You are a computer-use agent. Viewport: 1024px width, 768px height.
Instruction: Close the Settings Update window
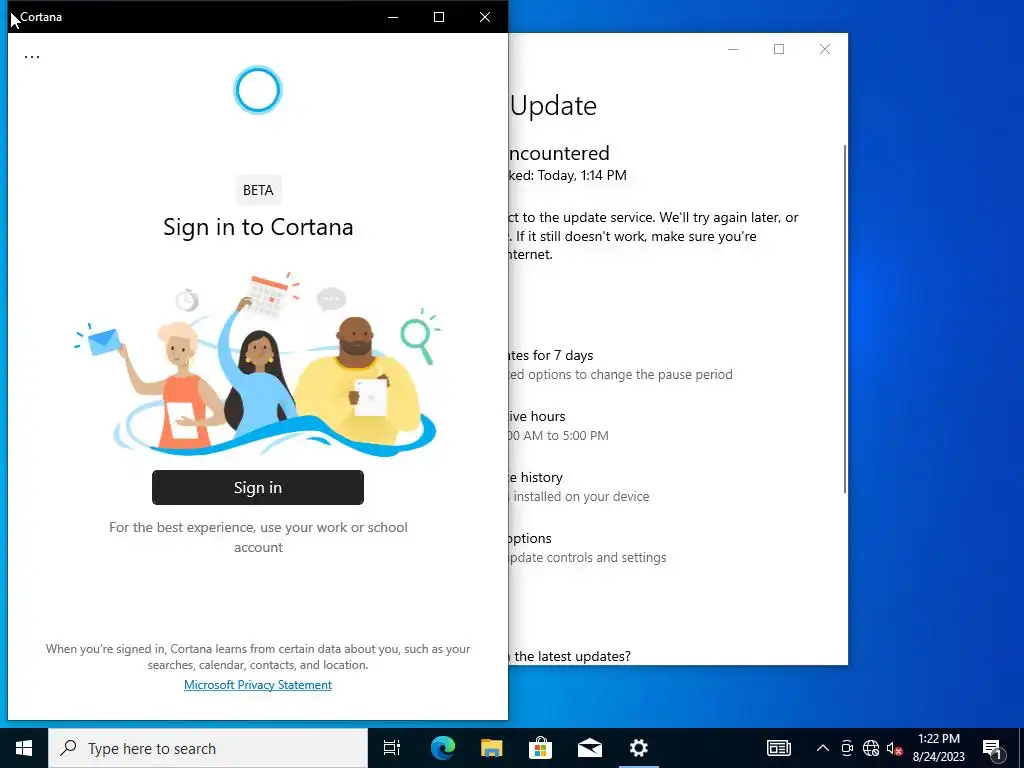pos(825,49)
